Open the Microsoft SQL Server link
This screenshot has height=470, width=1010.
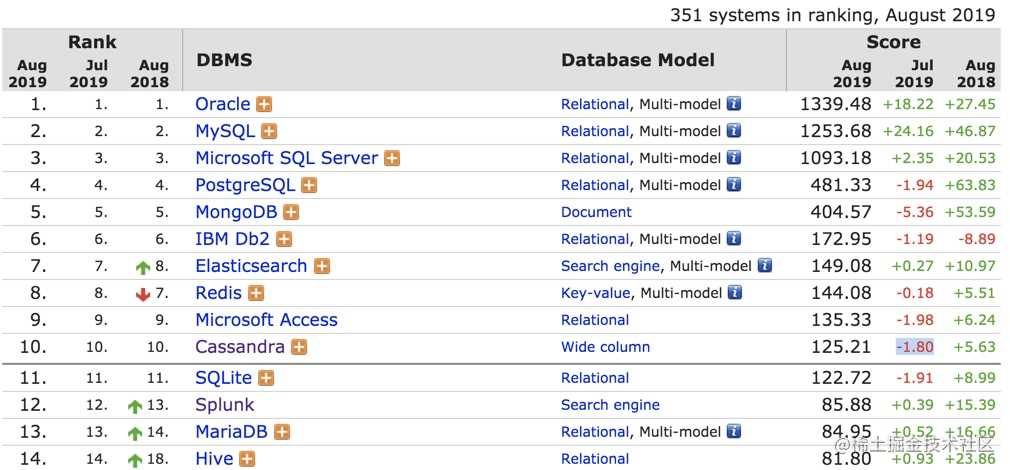[x=287, y=158]
